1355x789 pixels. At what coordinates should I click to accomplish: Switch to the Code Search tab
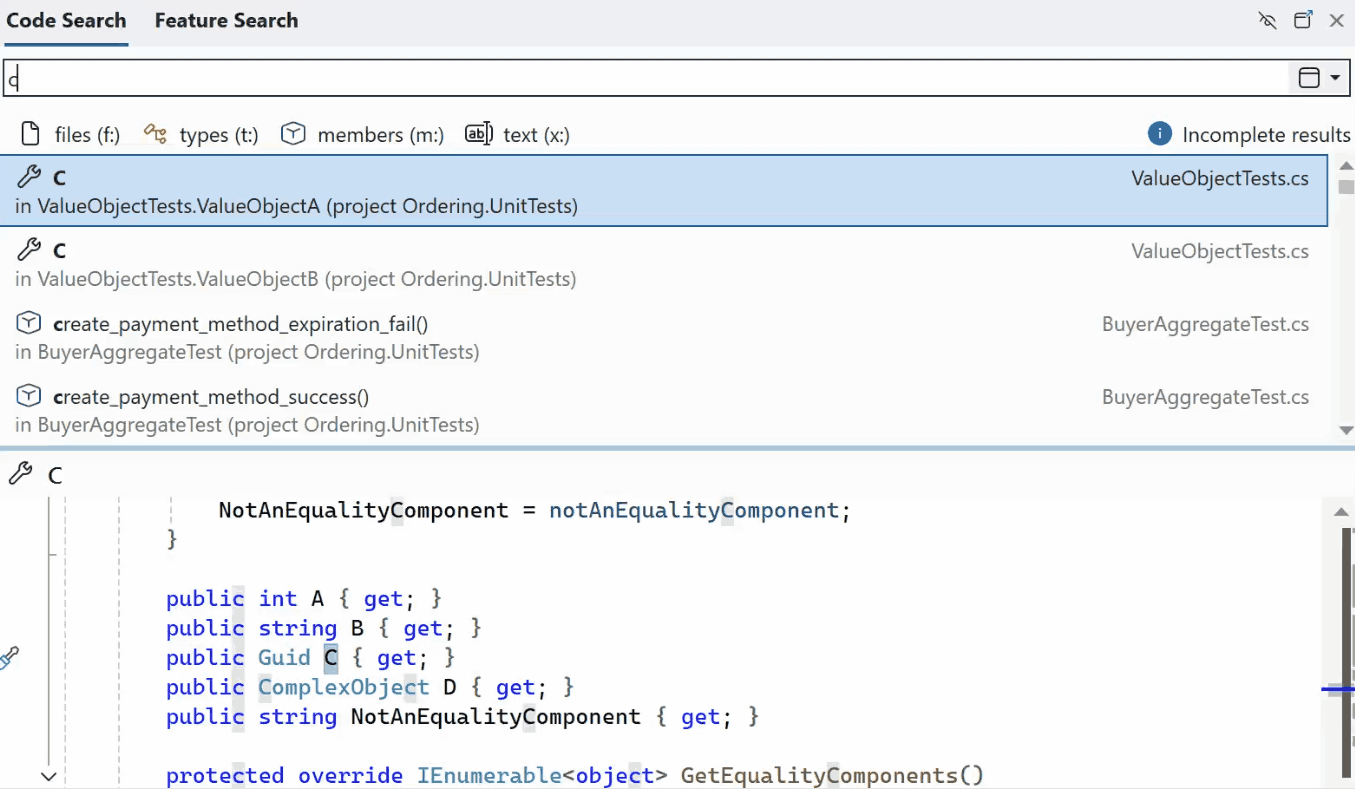coord(66,21)
